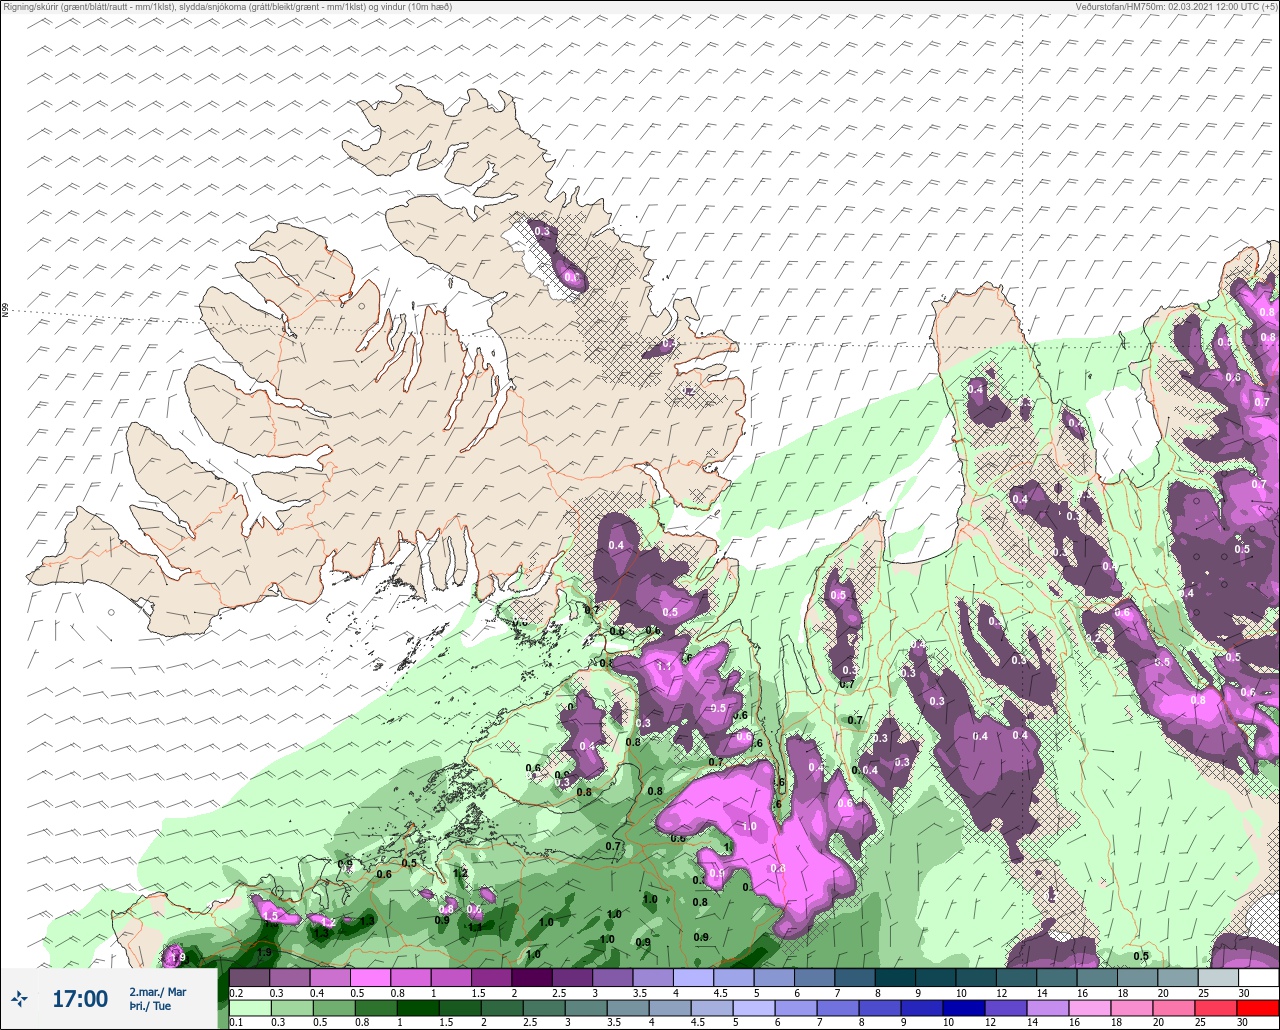Select upper legend dark teal swatch labeled 9

click(936, 977)
